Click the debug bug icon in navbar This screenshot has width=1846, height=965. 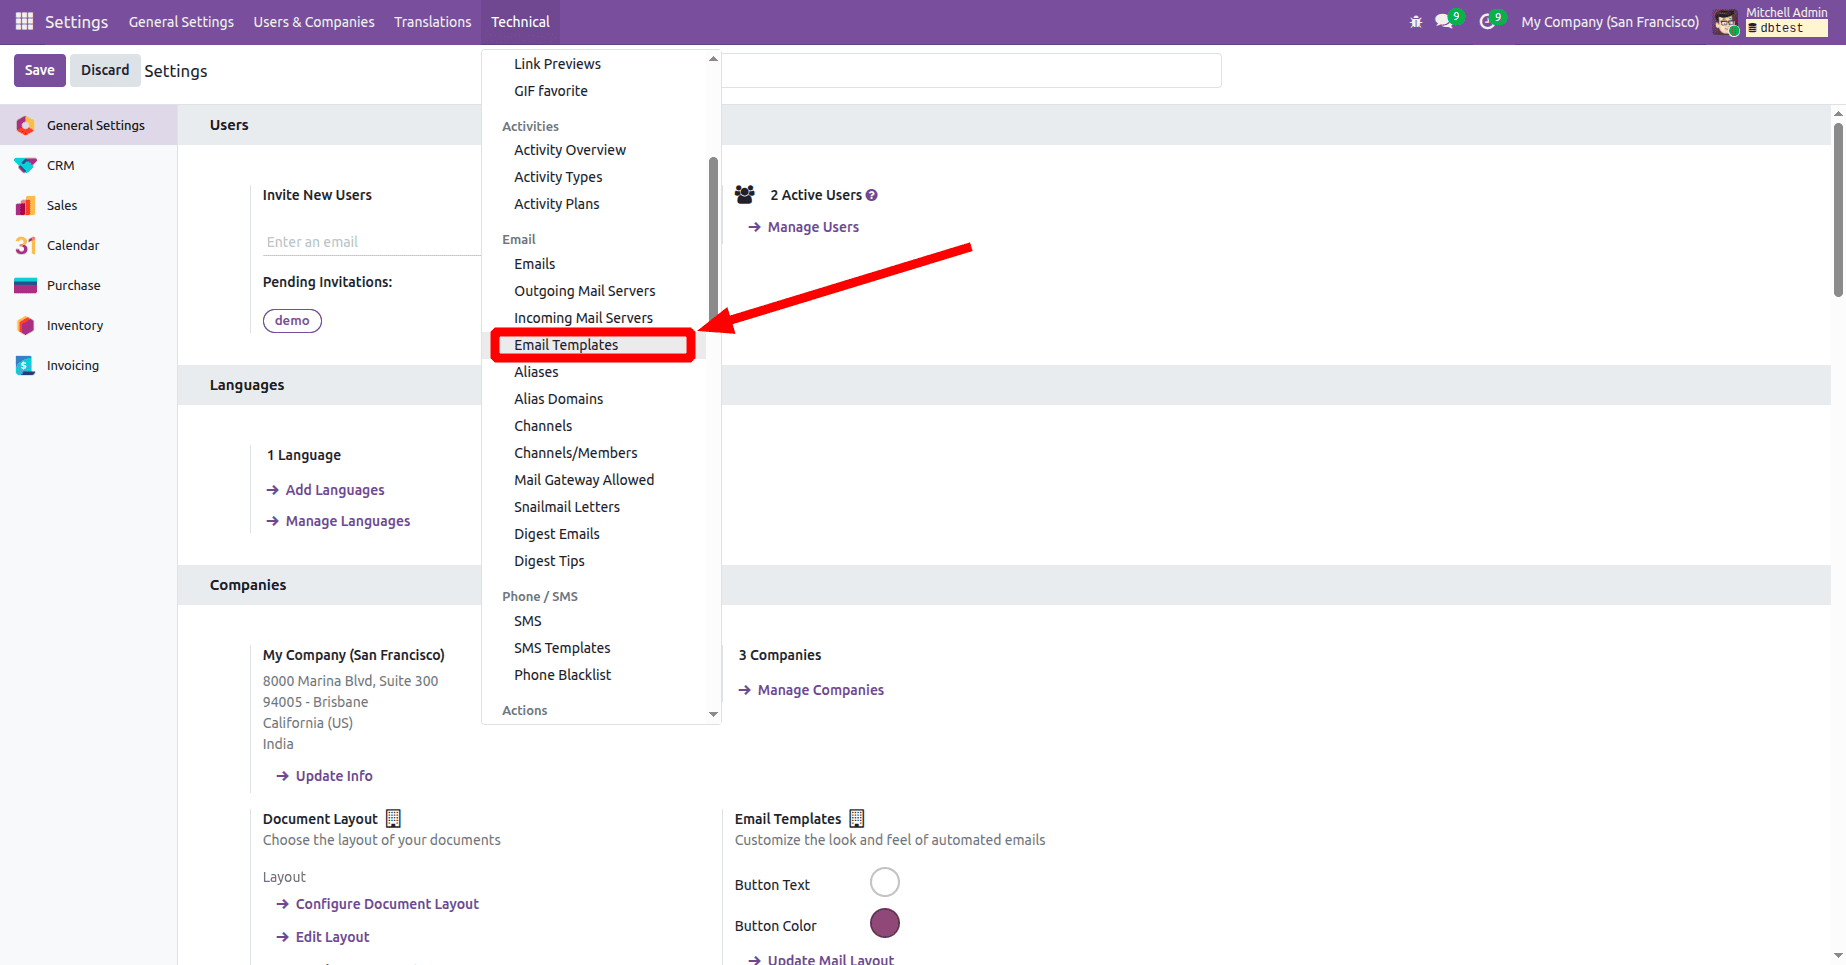coord(1415,21)
